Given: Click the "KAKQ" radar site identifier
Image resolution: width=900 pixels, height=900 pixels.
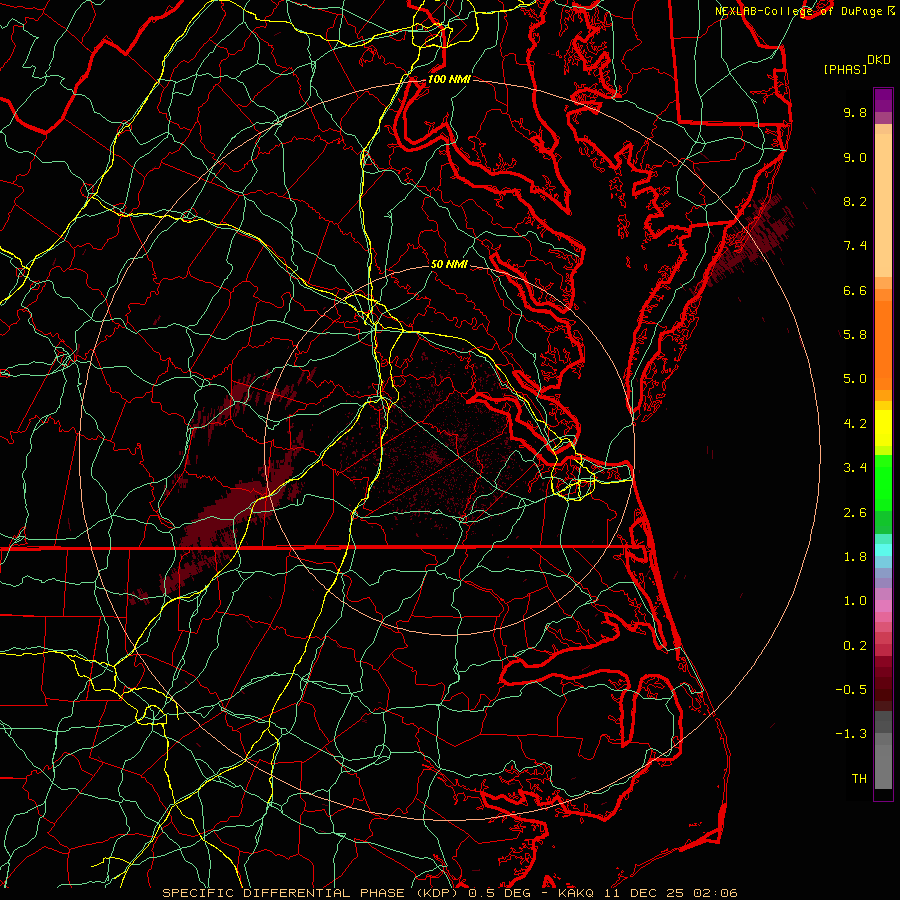Looking at the screenshot, I should [x=577, y=893].
